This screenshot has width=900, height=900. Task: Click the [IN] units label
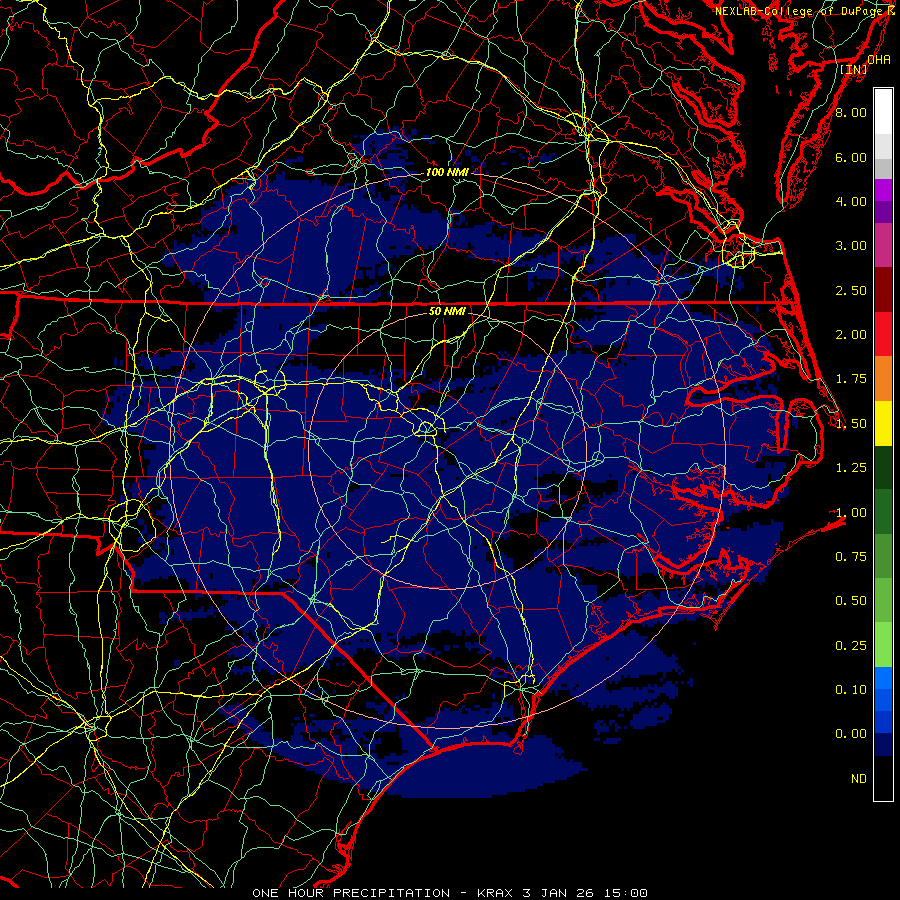coord(854,69)
